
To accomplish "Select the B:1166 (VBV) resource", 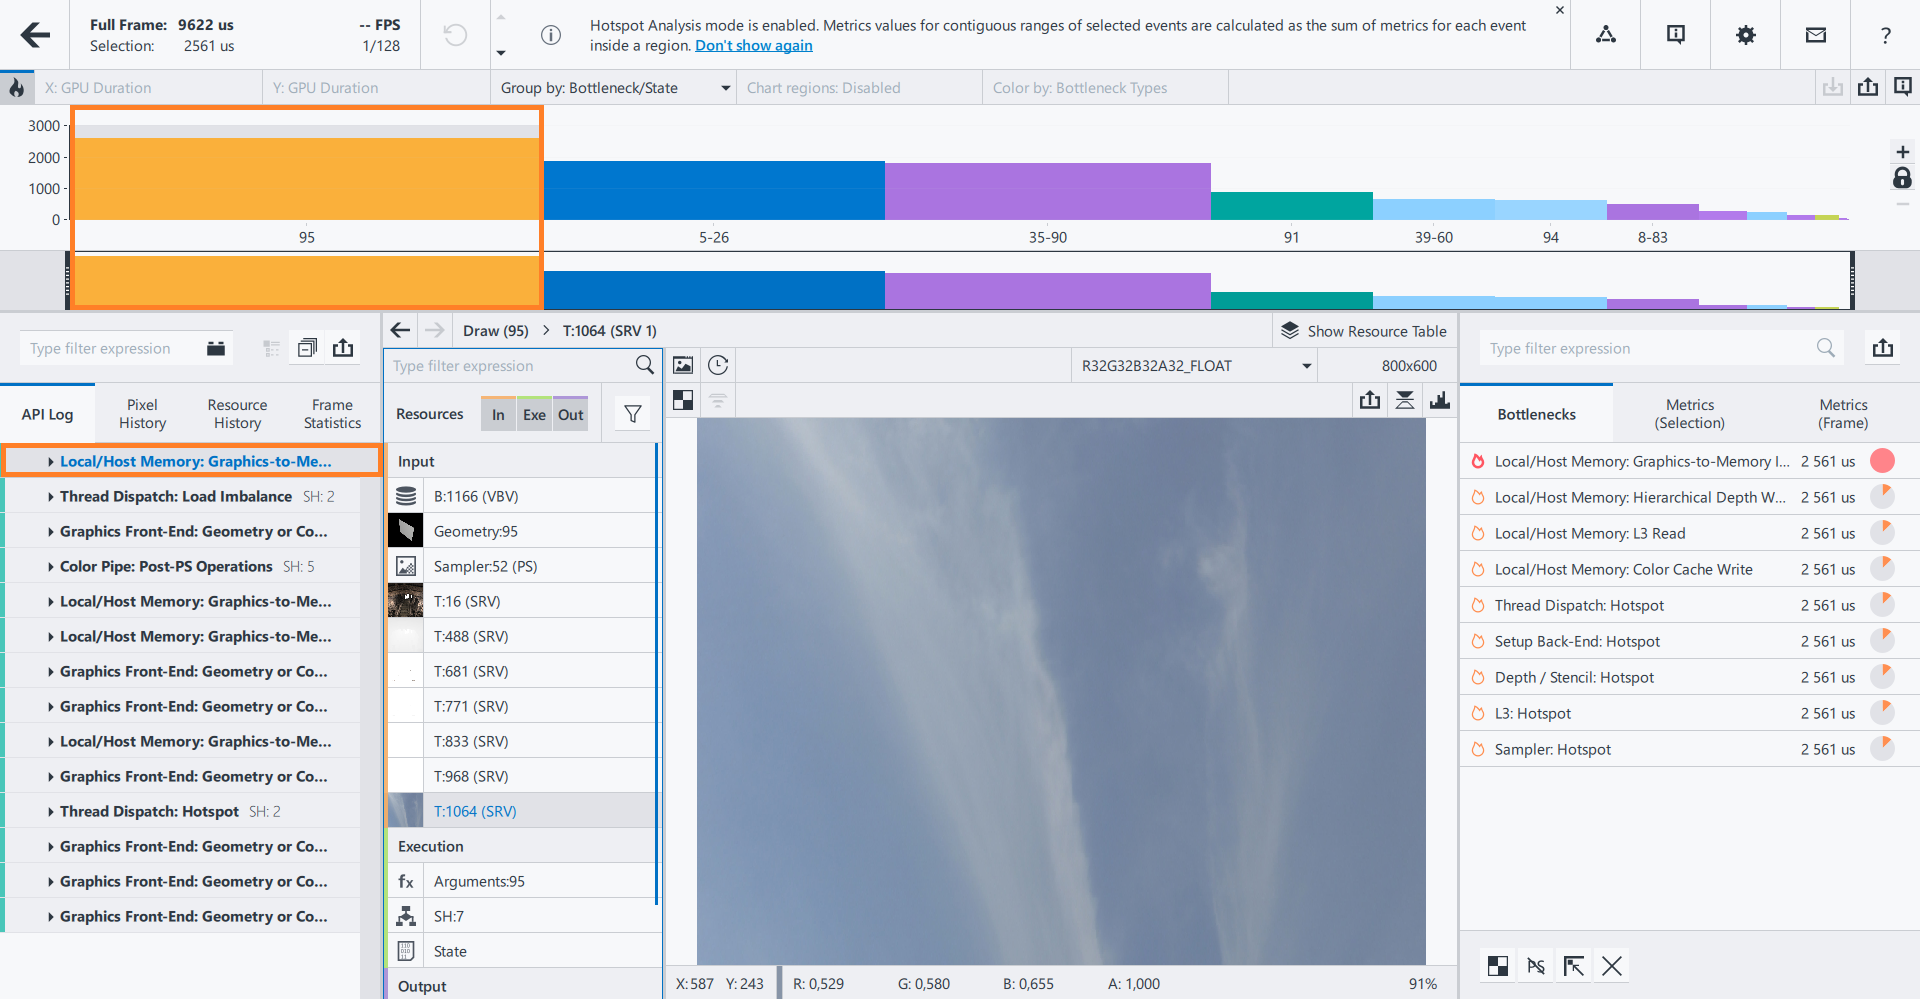I will tap(521, 496).
